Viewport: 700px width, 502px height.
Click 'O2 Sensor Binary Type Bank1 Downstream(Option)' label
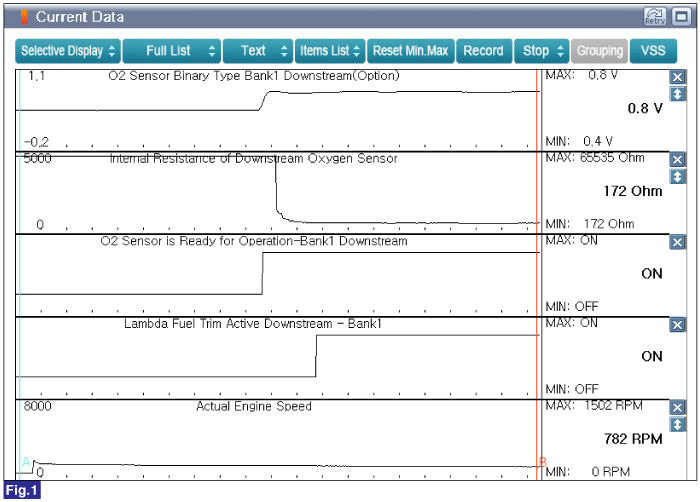(x=254, y=76)
